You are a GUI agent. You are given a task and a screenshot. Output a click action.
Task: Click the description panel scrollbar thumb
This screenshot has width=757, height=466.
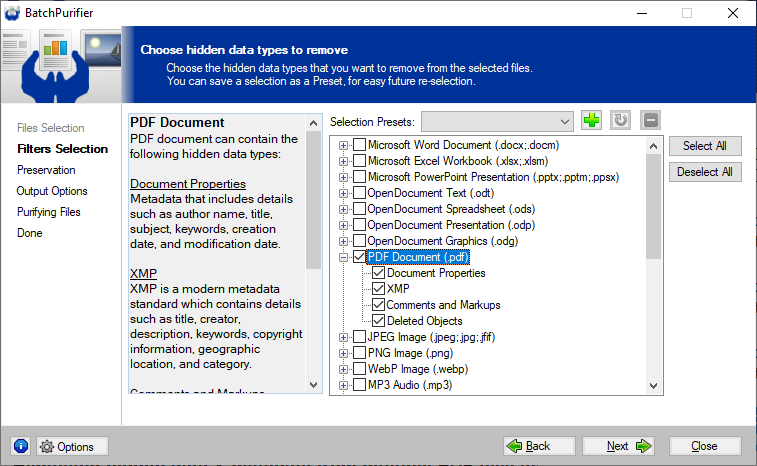coord(313,200)
